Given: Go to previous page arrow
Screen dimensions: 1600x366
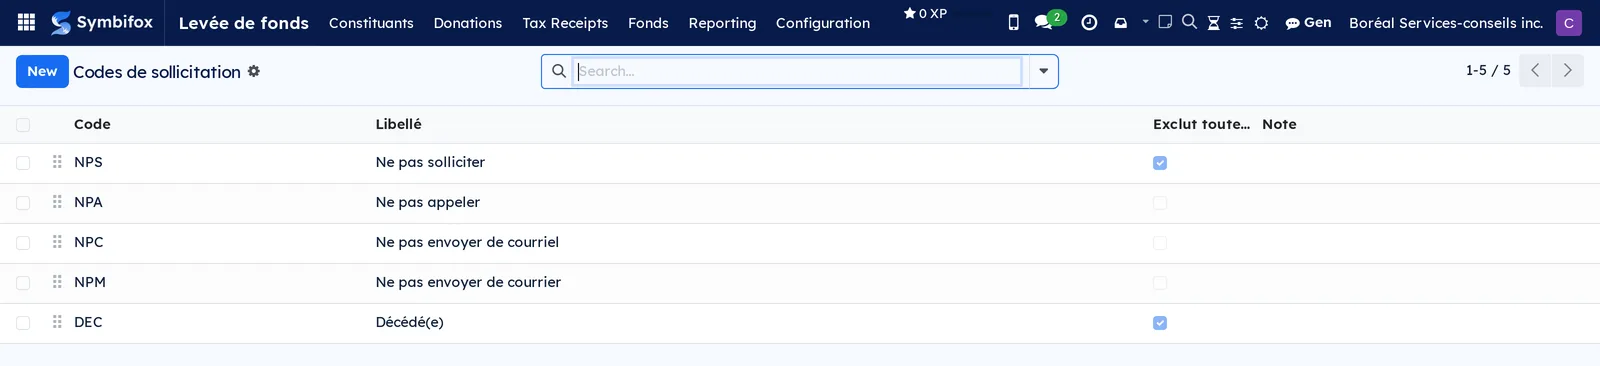Looking at the screenshot, I should [x=1535, y=70].
